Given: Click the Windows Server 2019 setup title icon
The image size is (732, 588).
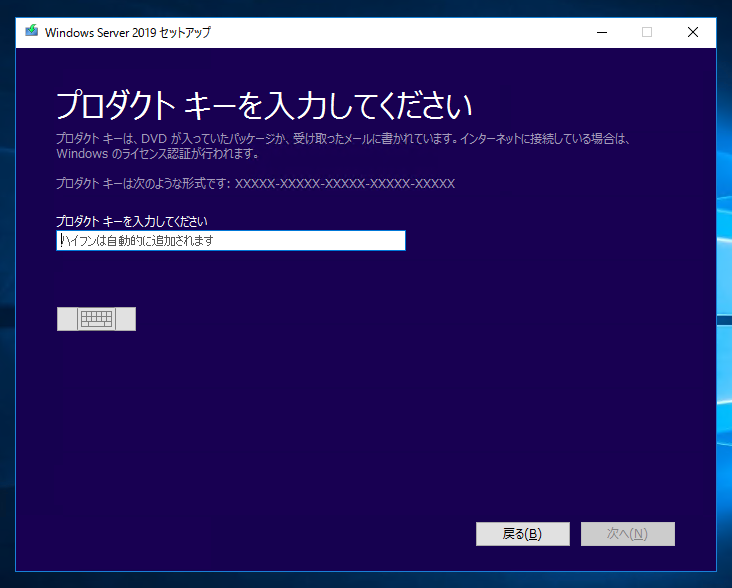Looking at the screenshot, I should (x=32, y=31).
